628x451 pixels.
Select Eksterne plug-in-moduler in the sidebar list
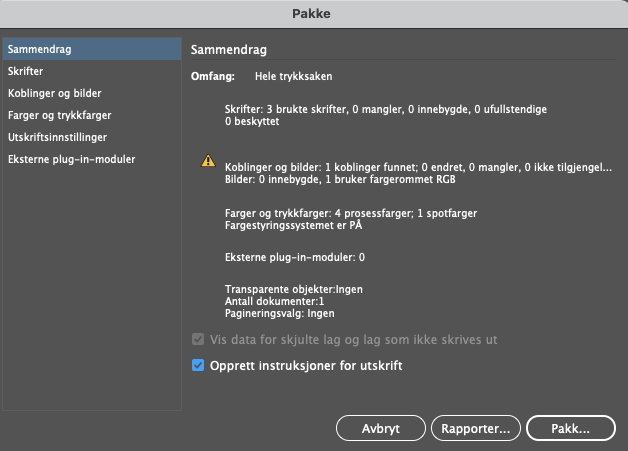pyautogui.click(x=71, y=159)
